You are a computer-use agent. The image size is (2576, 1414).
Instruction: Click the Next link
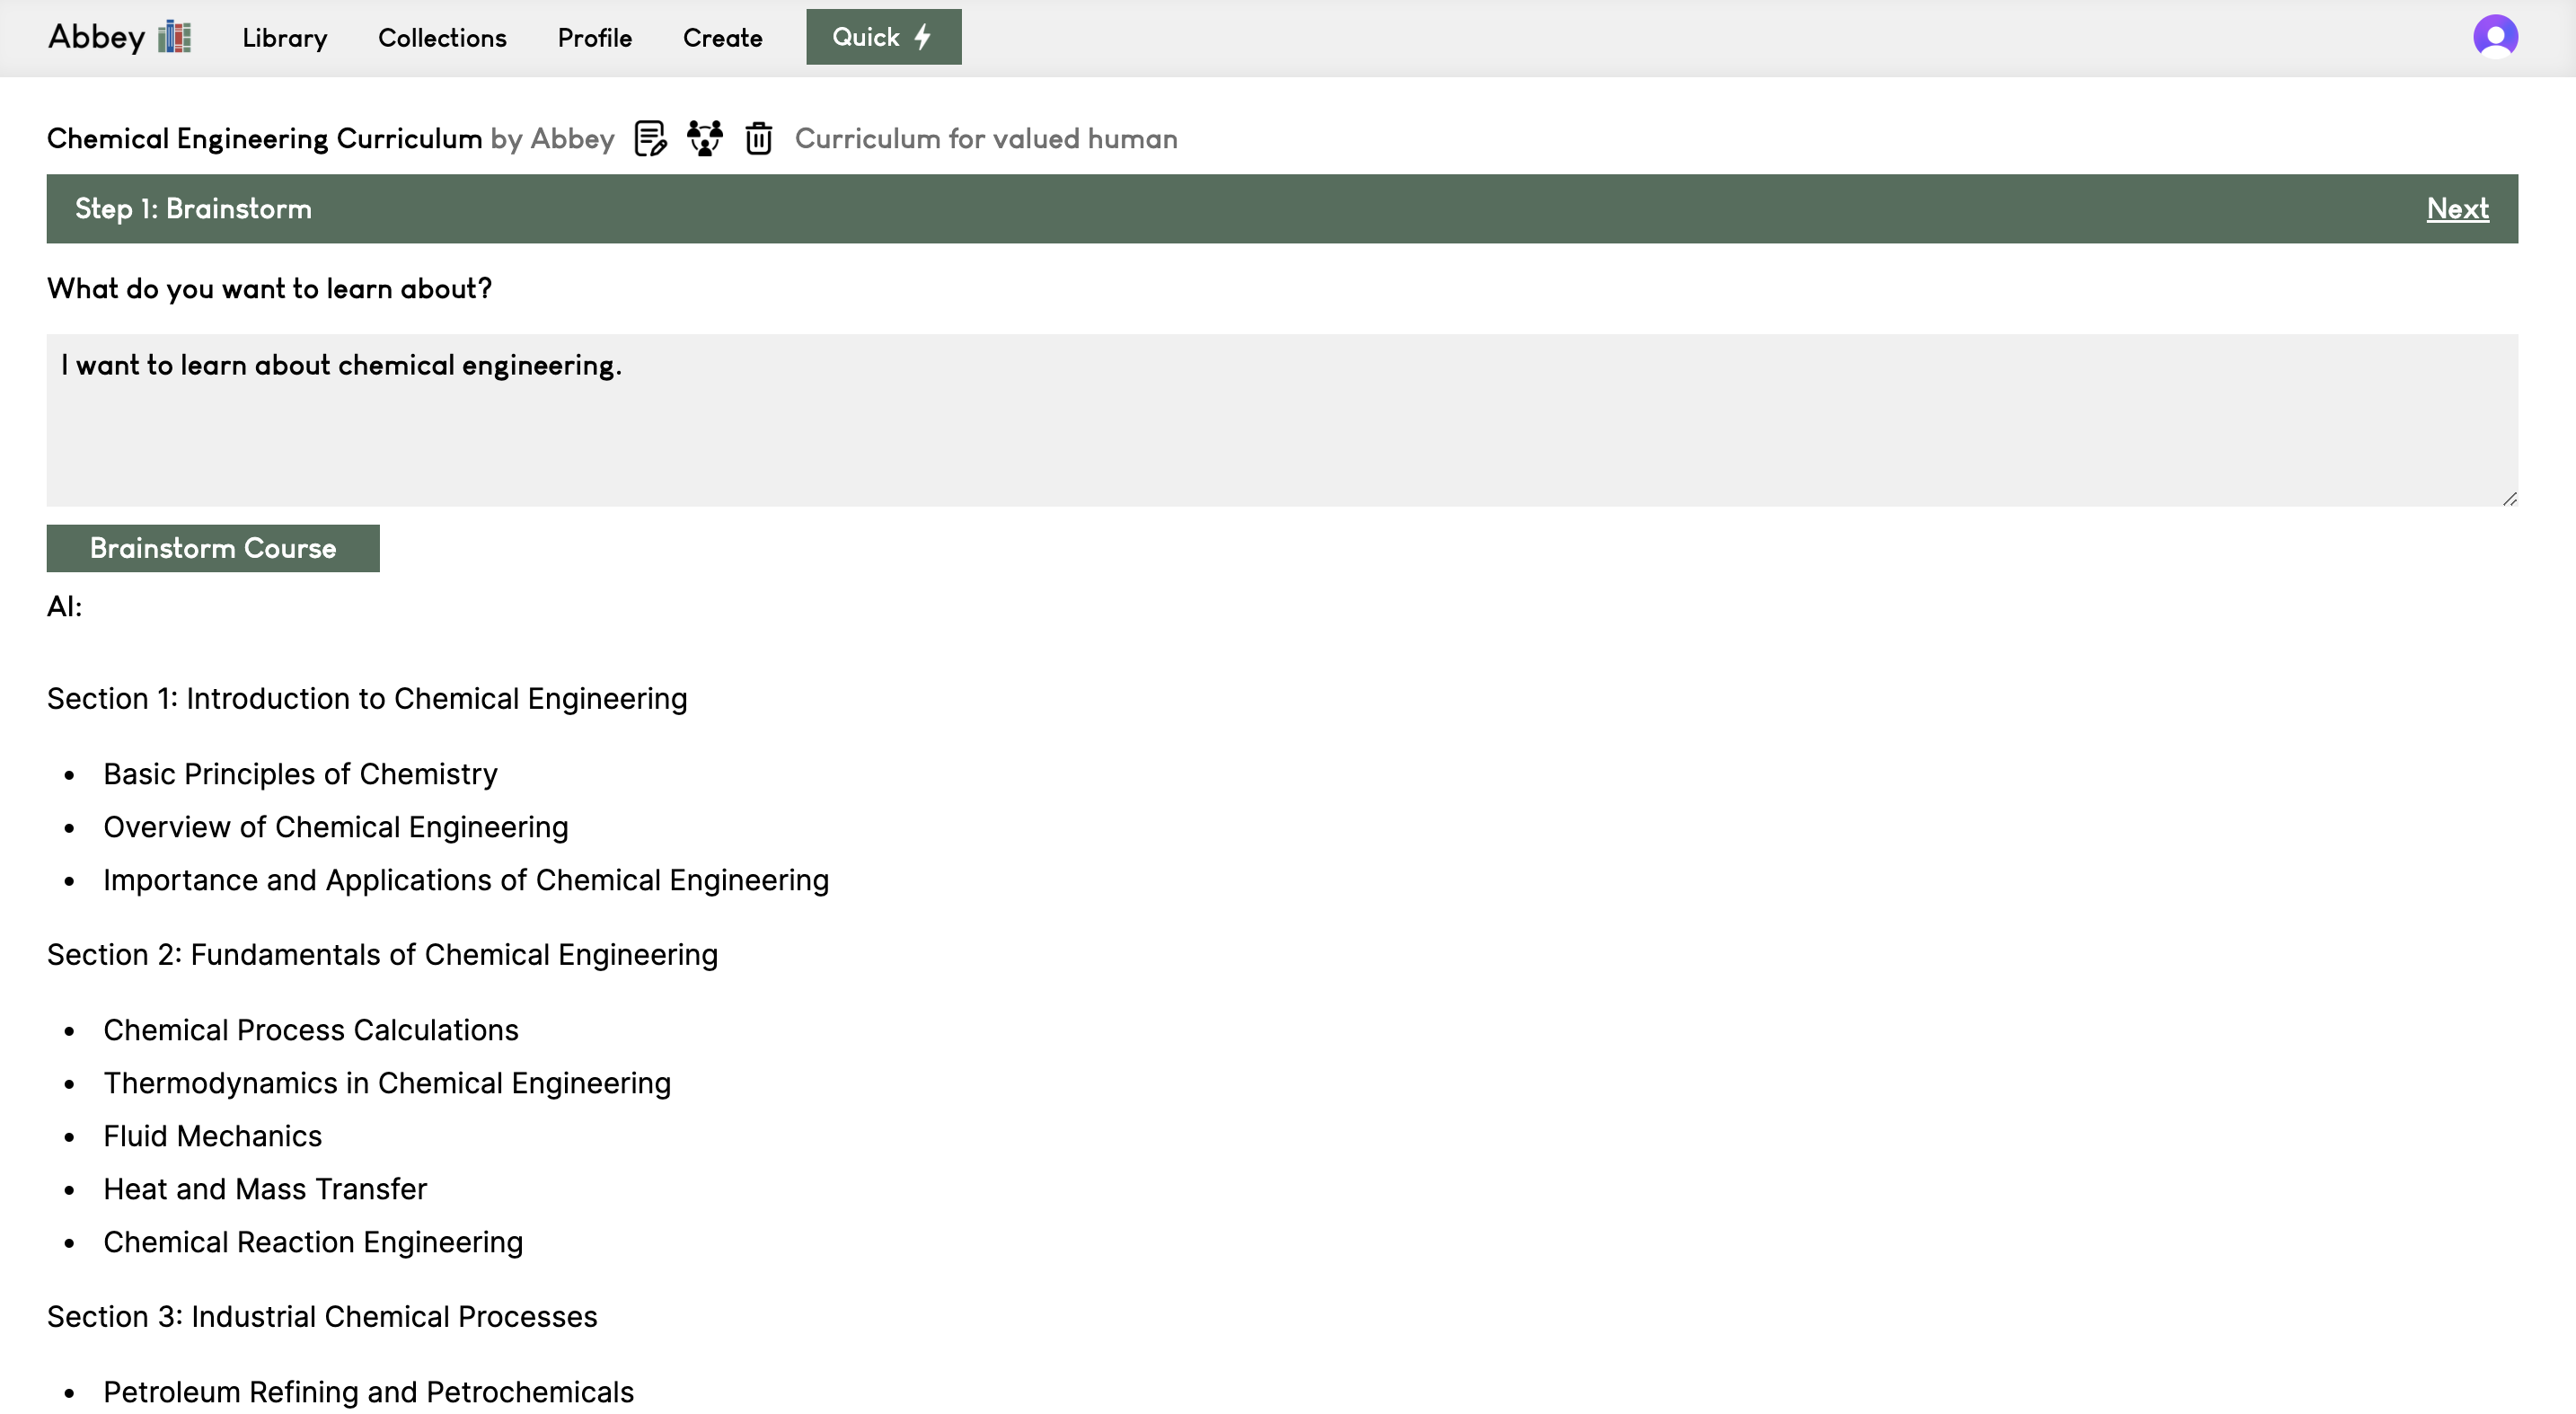pos(2457,208)
